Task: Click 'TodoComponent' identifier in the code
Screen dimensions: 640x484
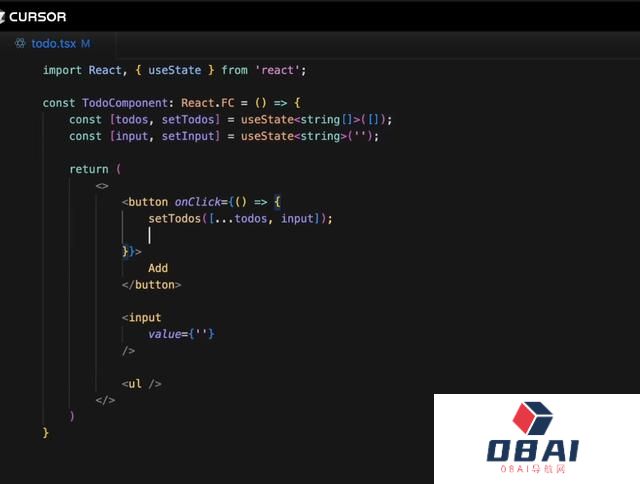Action: (x=125, y=103)
